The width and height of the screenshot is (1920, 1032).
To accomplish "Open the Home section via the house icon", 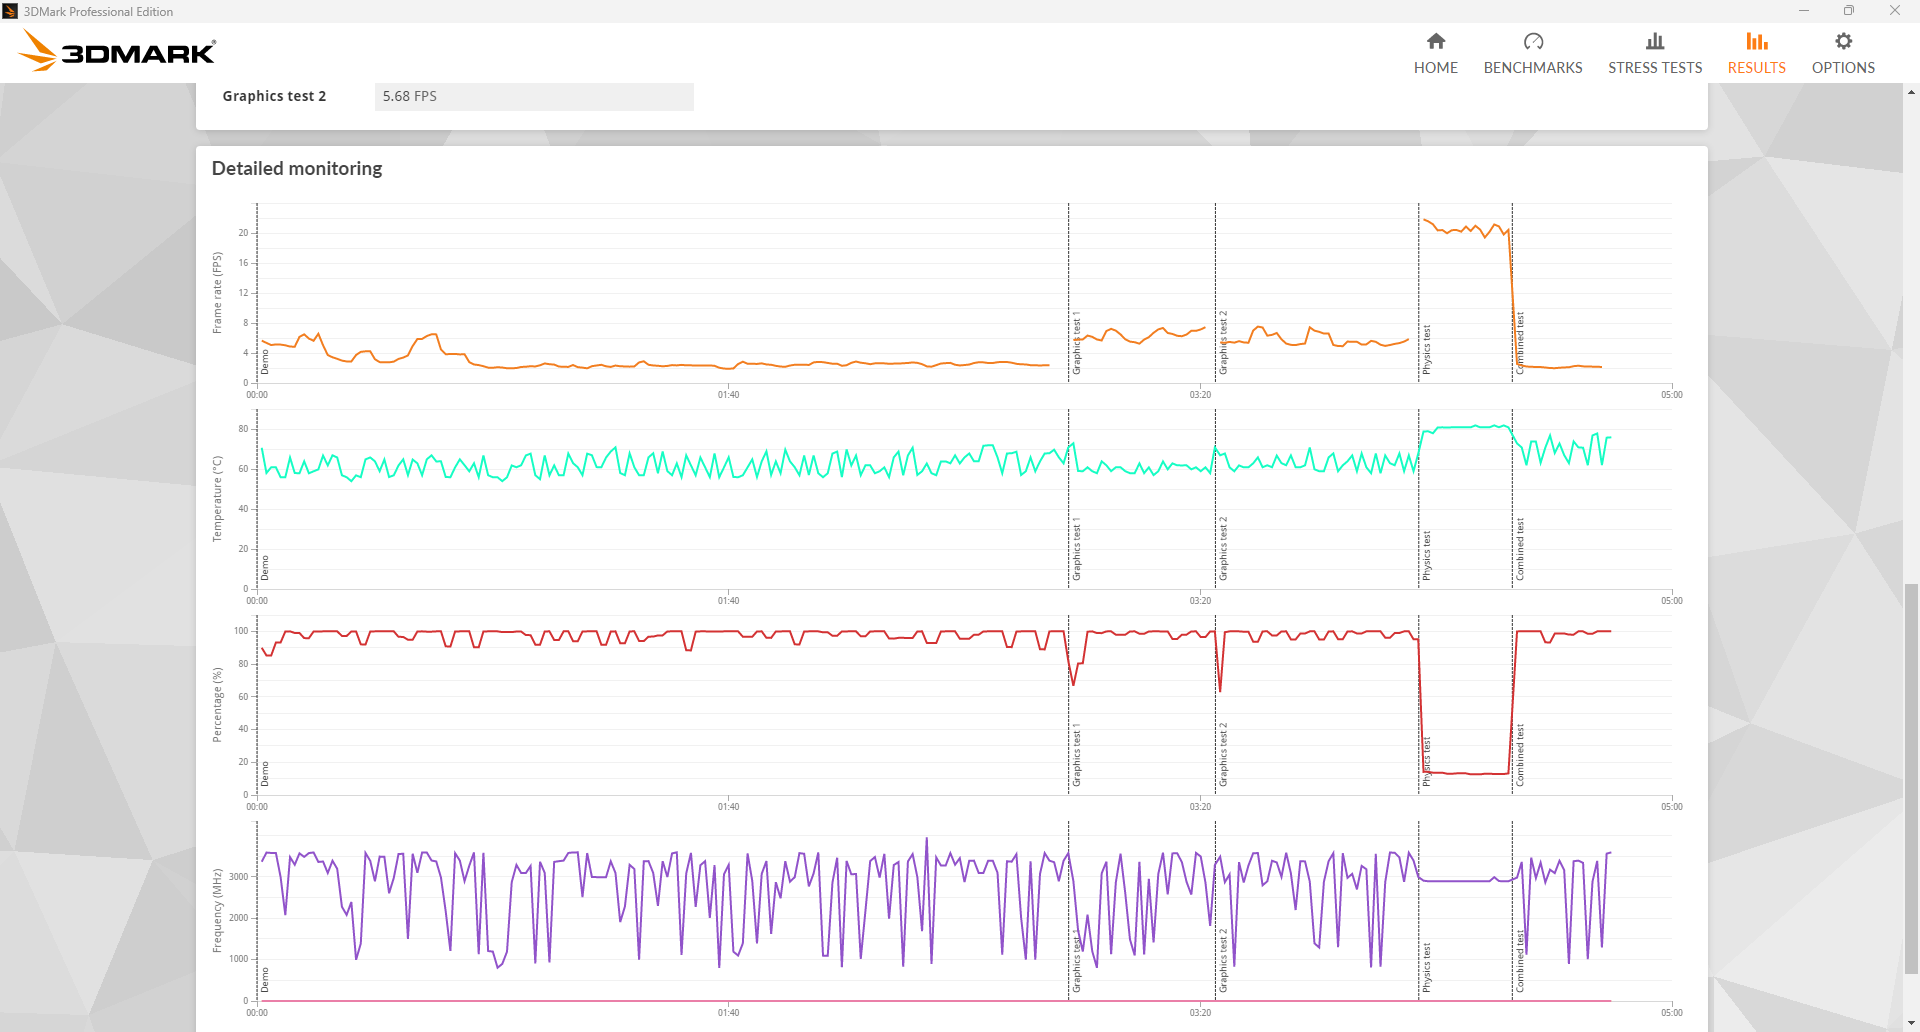I will pyautogui.click(x=1435, y=41).
